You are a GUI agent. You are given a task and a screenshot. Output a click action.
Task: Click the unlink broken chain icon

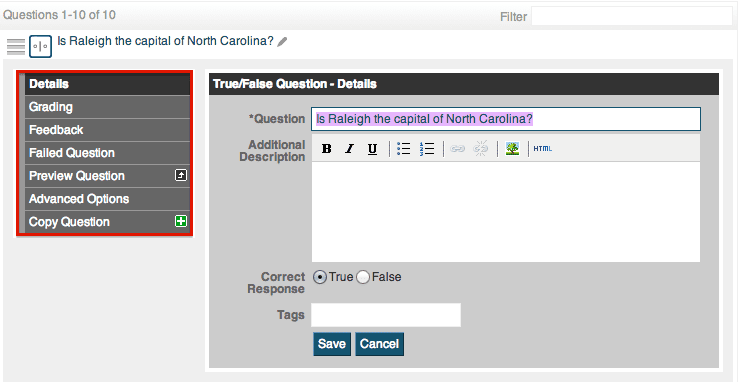click(480, 149)
